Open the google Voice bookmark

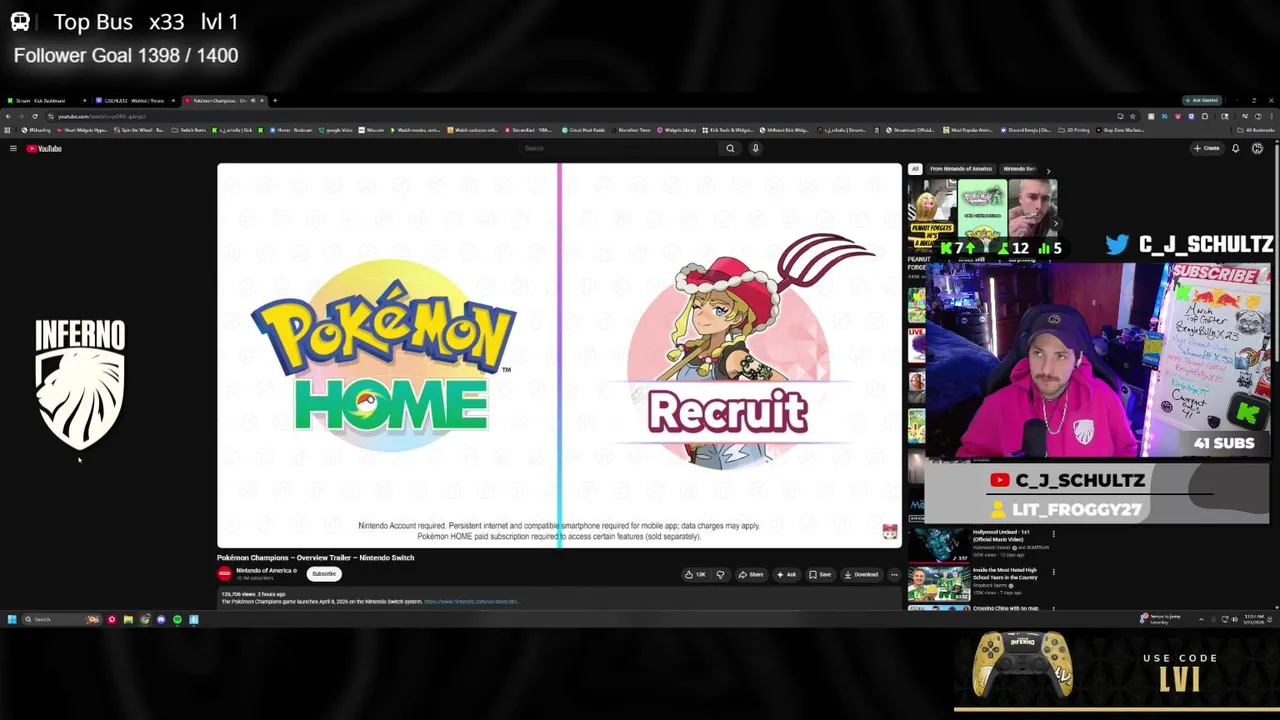(335, 130)
